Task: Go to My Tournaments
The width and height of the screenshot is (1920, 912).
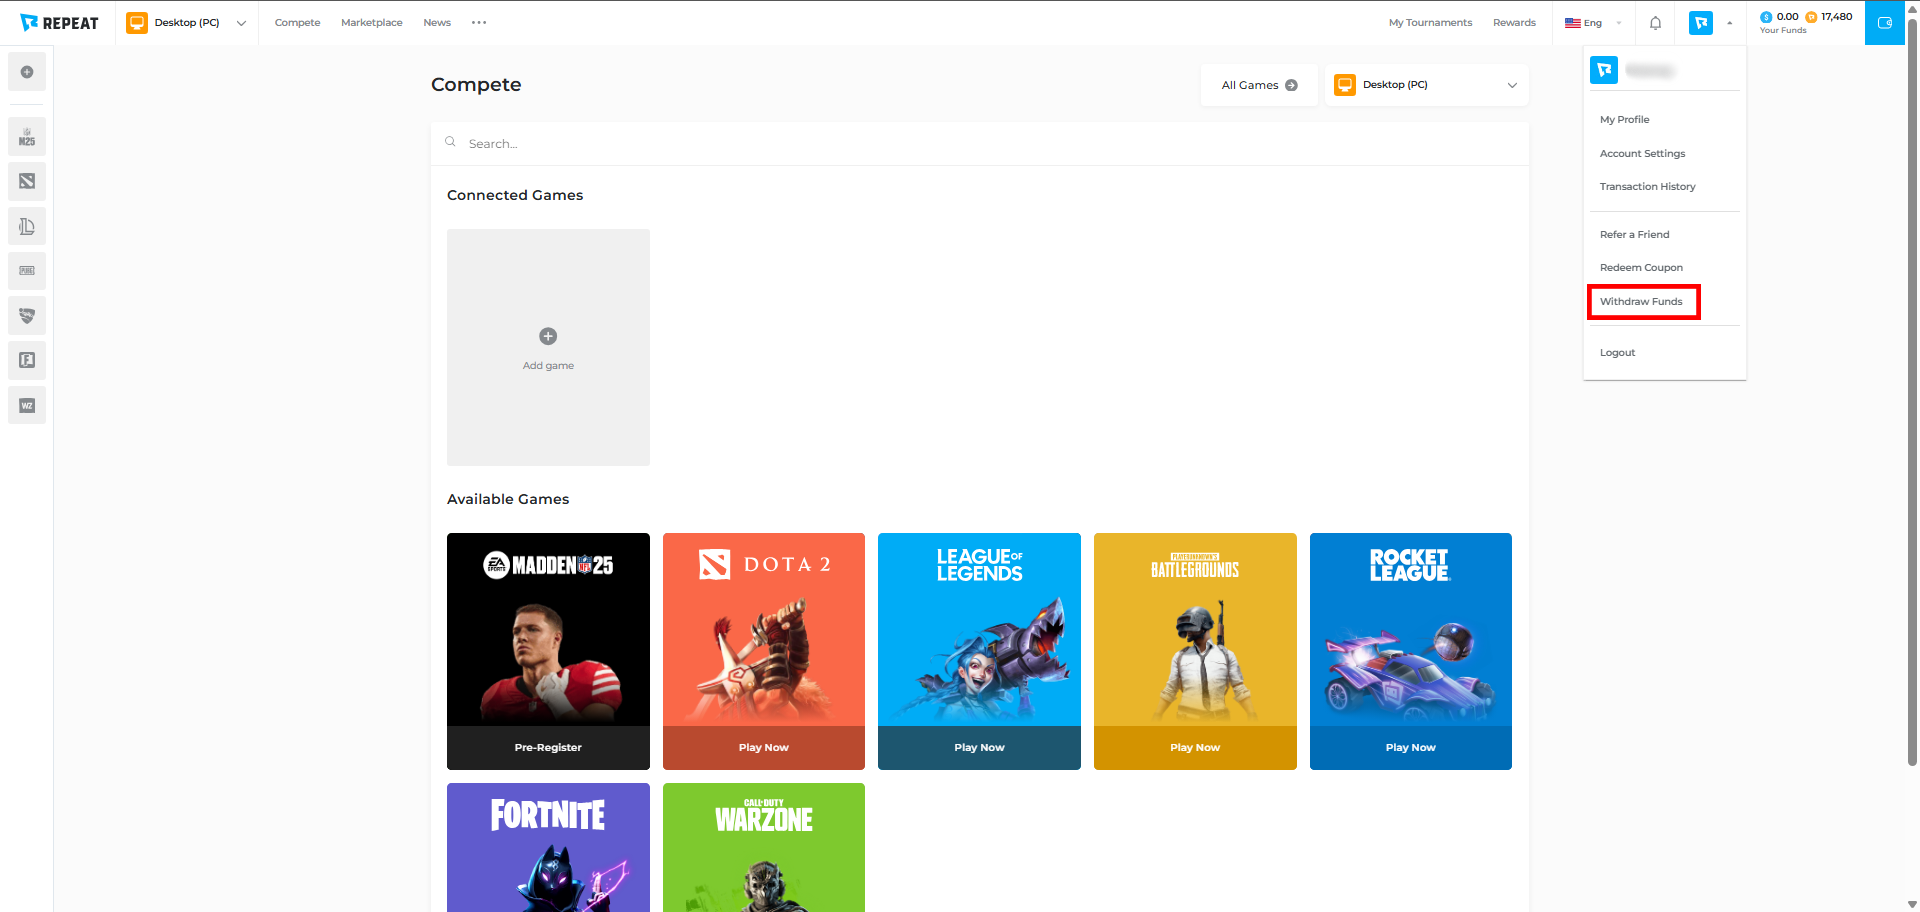Action: 1430,23
